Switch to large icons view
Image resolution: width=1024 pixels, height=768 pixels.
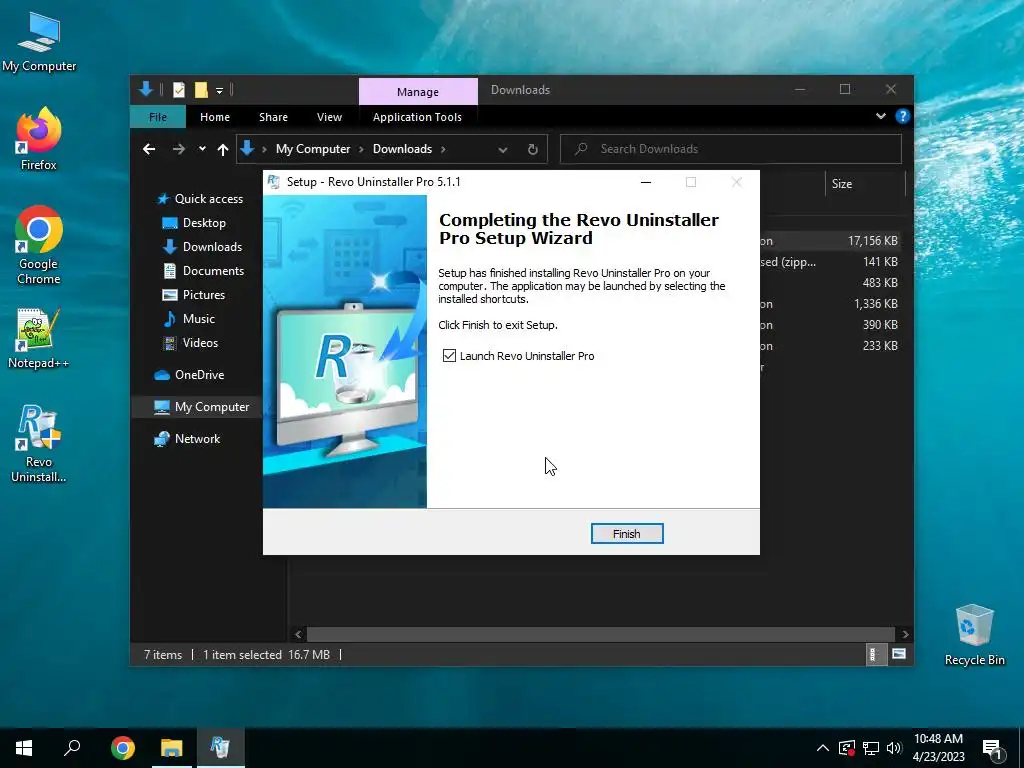pyautogui.click(x=899, y=654)
